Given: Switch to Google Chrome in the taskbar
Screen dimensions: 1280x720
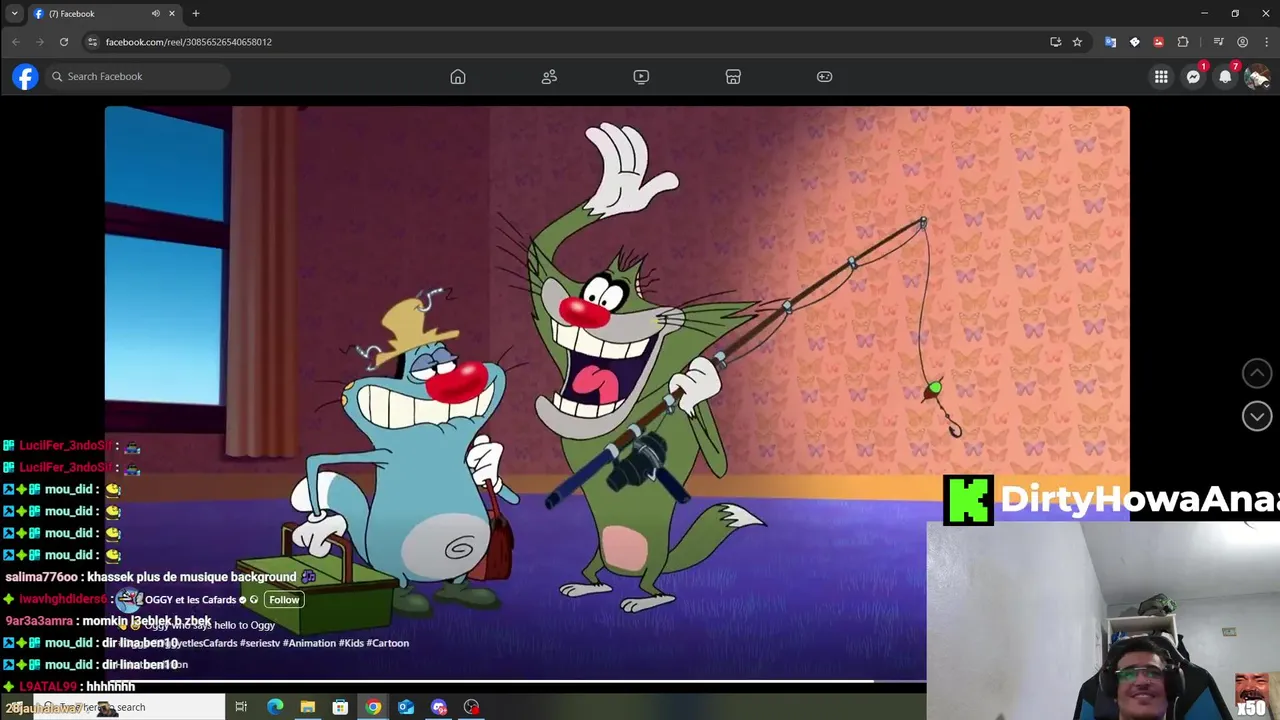Looking at the screenshot, I should tap(373, 707).
